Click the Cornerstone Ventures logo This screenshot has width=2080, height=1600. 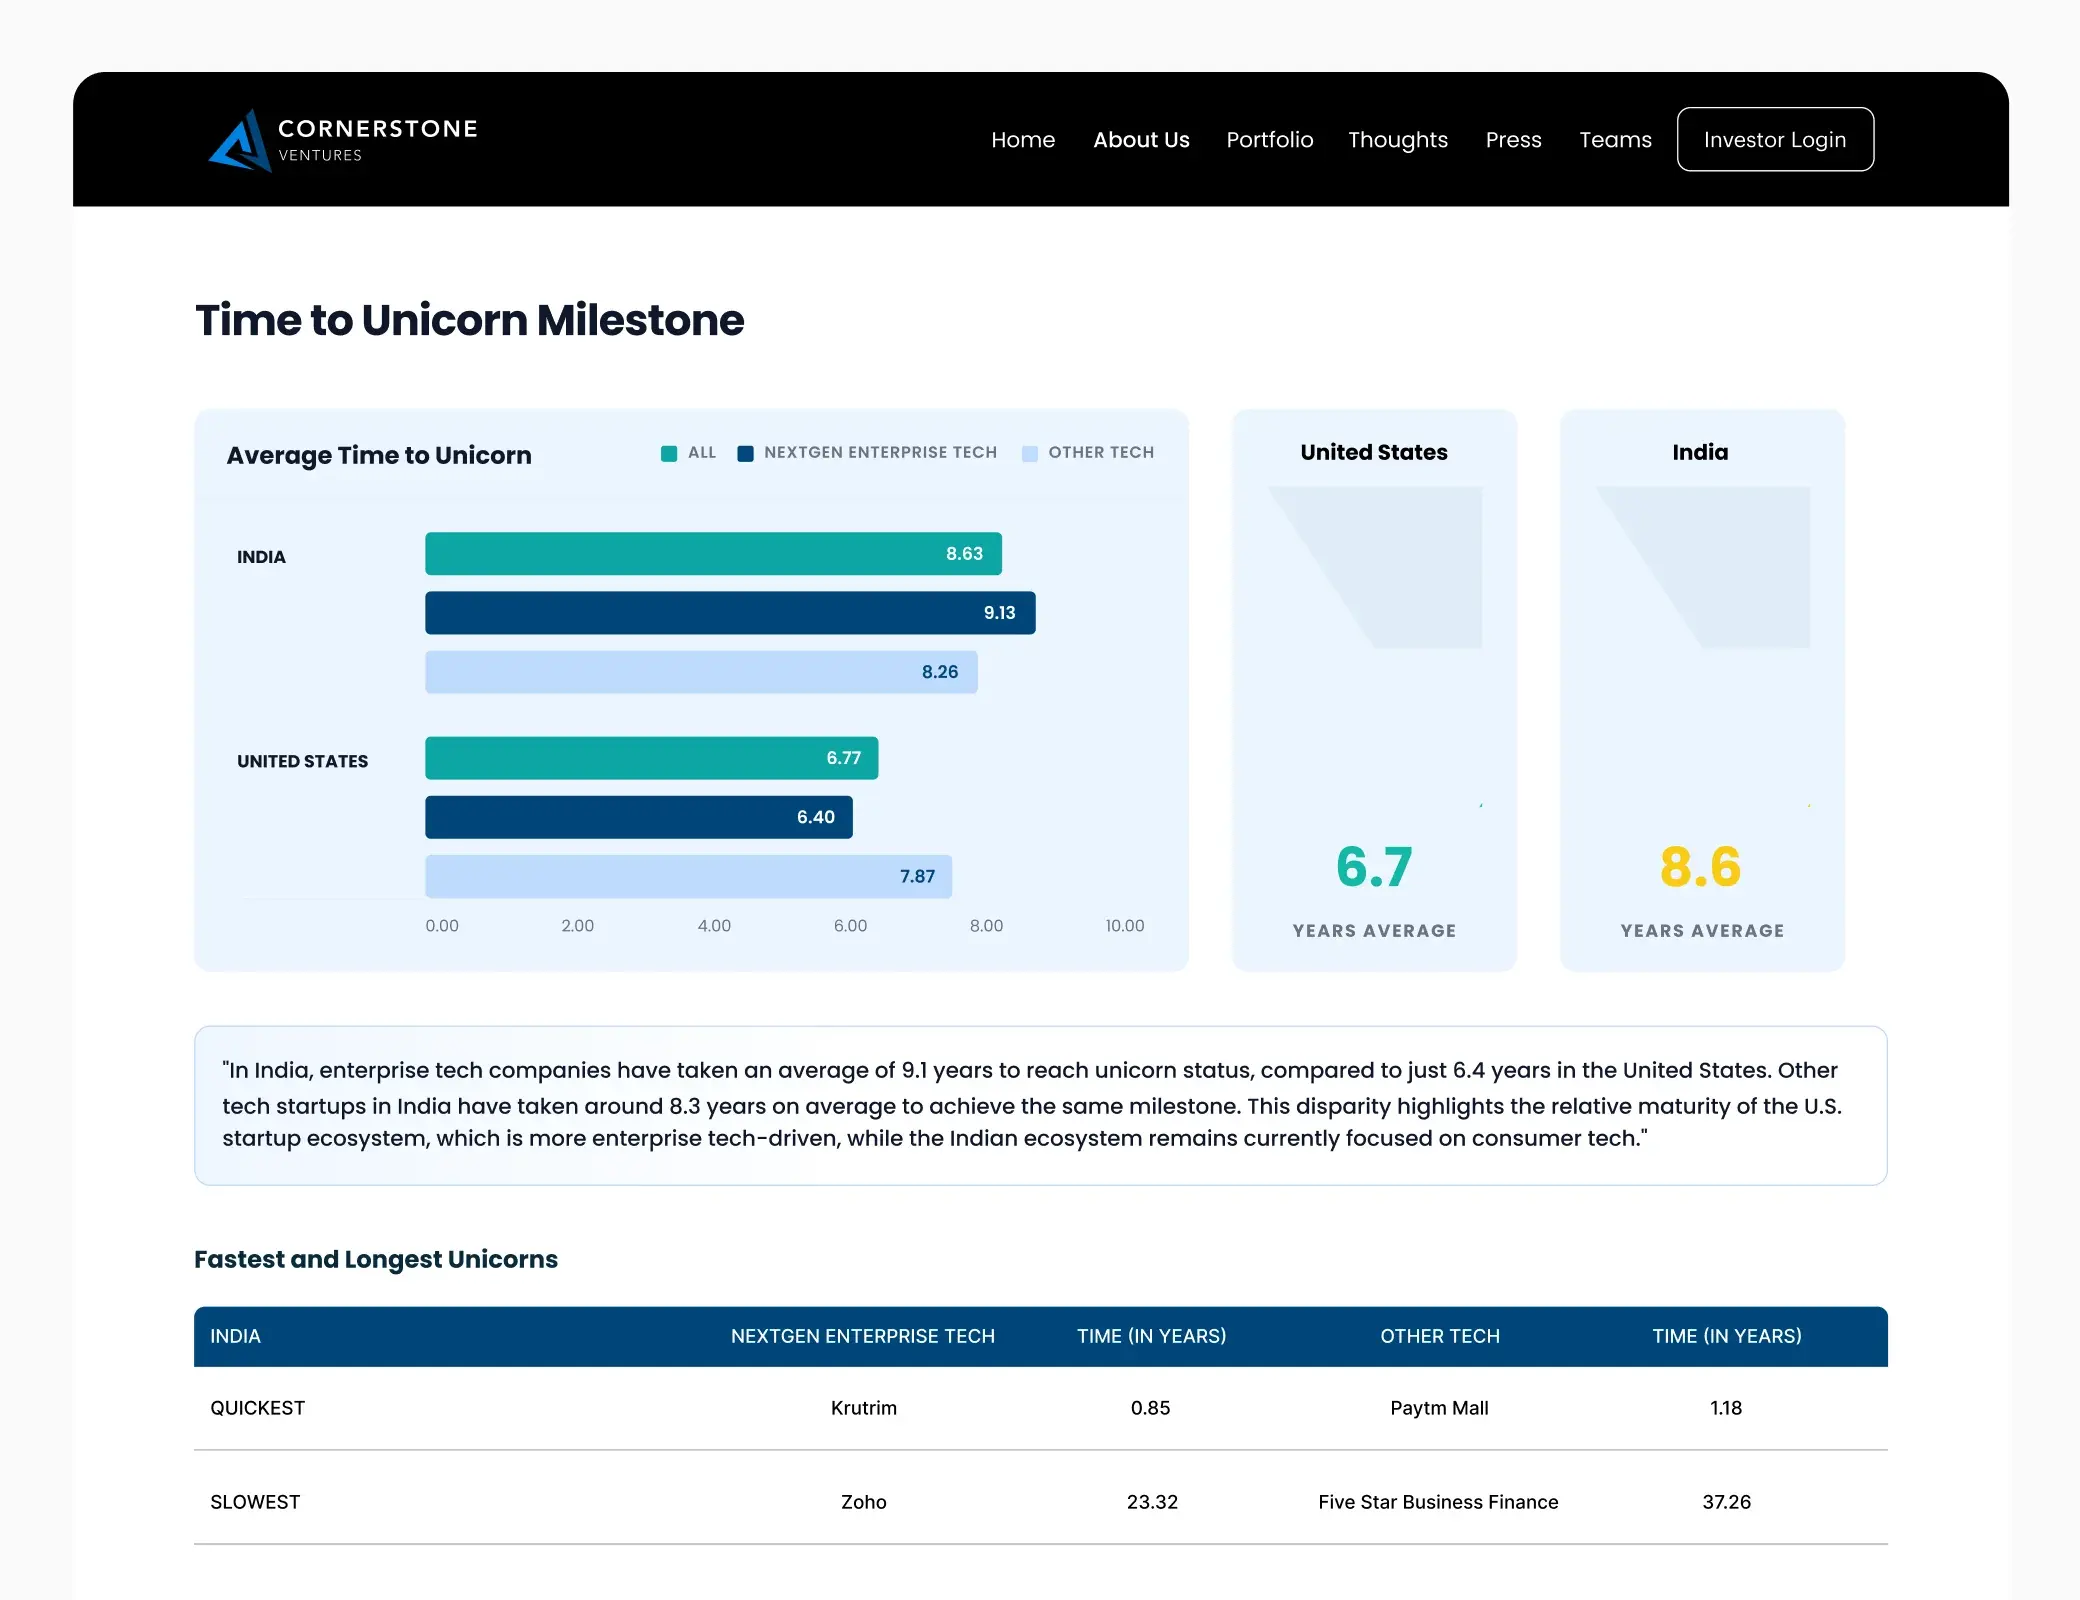[x=342, y=140]
